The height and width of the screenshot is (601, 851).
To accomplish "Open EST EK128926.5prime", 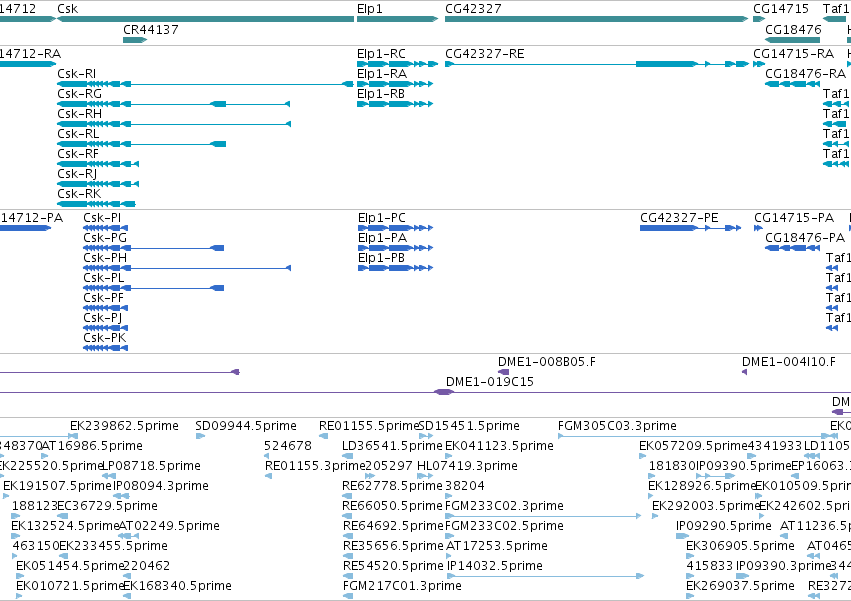I will coord(702,486).
